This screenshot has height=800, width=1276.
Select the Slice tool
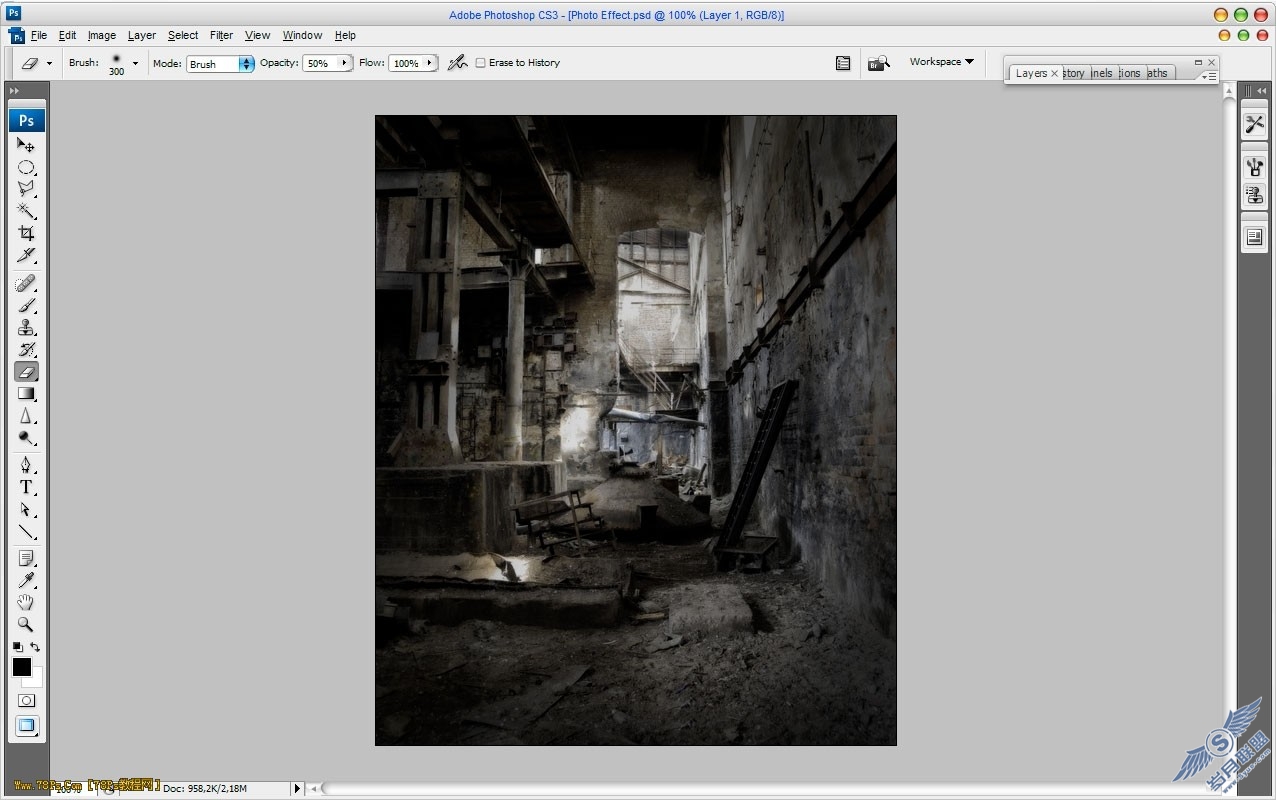pos(26,255)
